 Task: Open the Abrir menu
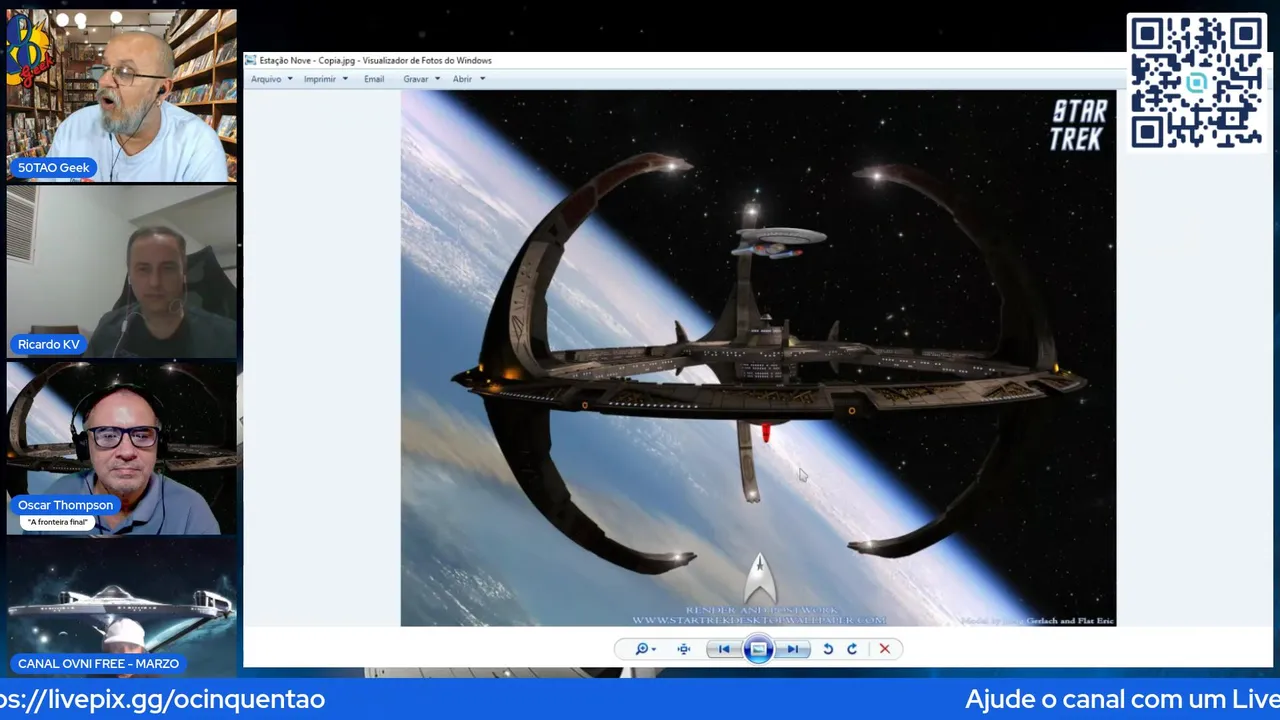tap(468, 79)
